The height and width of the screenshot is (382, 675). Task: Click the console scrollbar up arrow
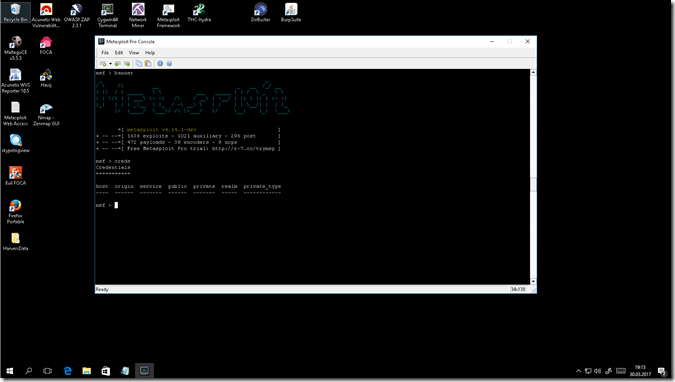(x=533, y=72)
